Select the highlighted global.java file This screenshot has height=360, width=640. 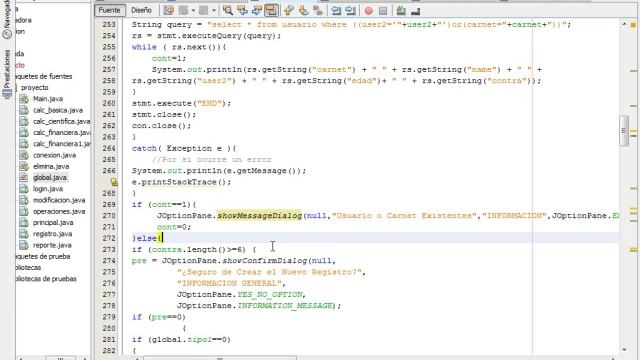50,178
